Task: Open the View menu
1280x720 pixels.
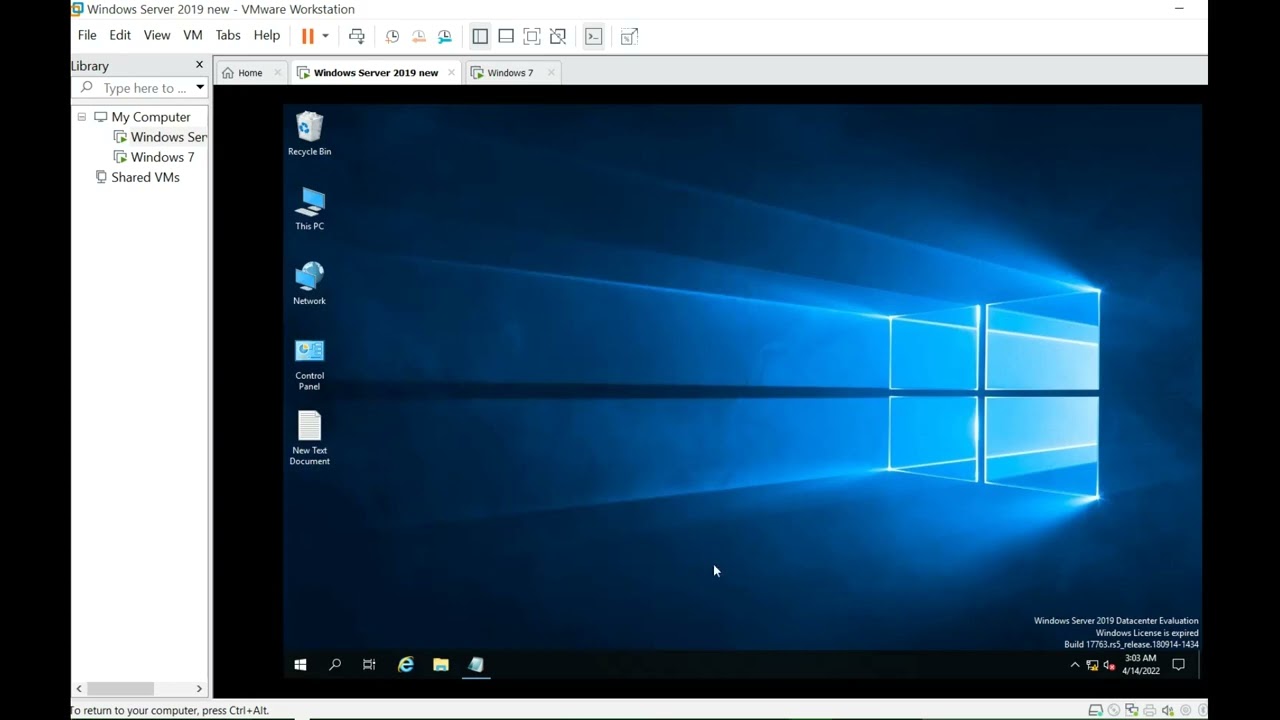Action: click(157, 35)
